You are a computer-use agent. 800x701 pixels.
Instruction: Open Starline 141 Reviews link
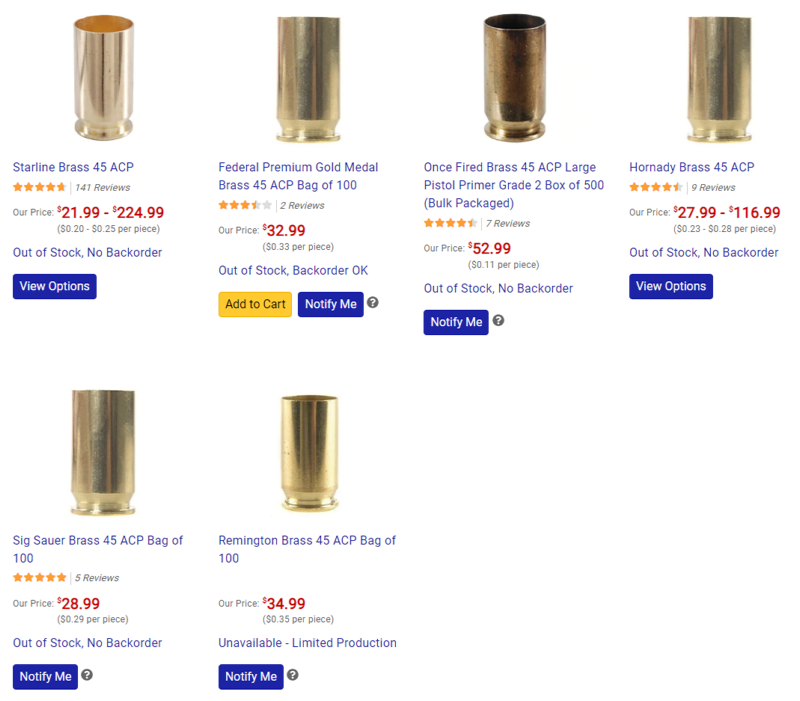[x=103, y=187]
